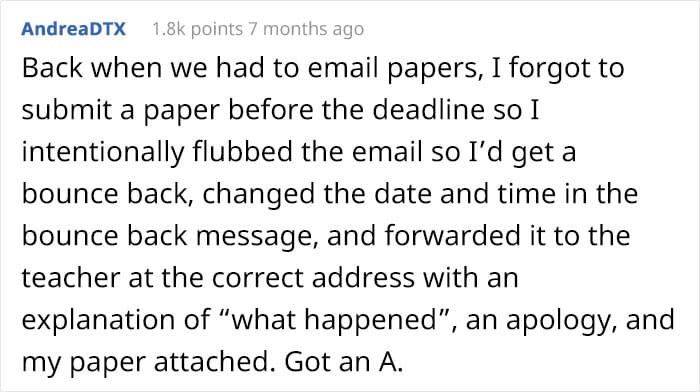Click the phrase "my paper attached"
The width and height of the screenshot is (700, 392).
[148, 362]
